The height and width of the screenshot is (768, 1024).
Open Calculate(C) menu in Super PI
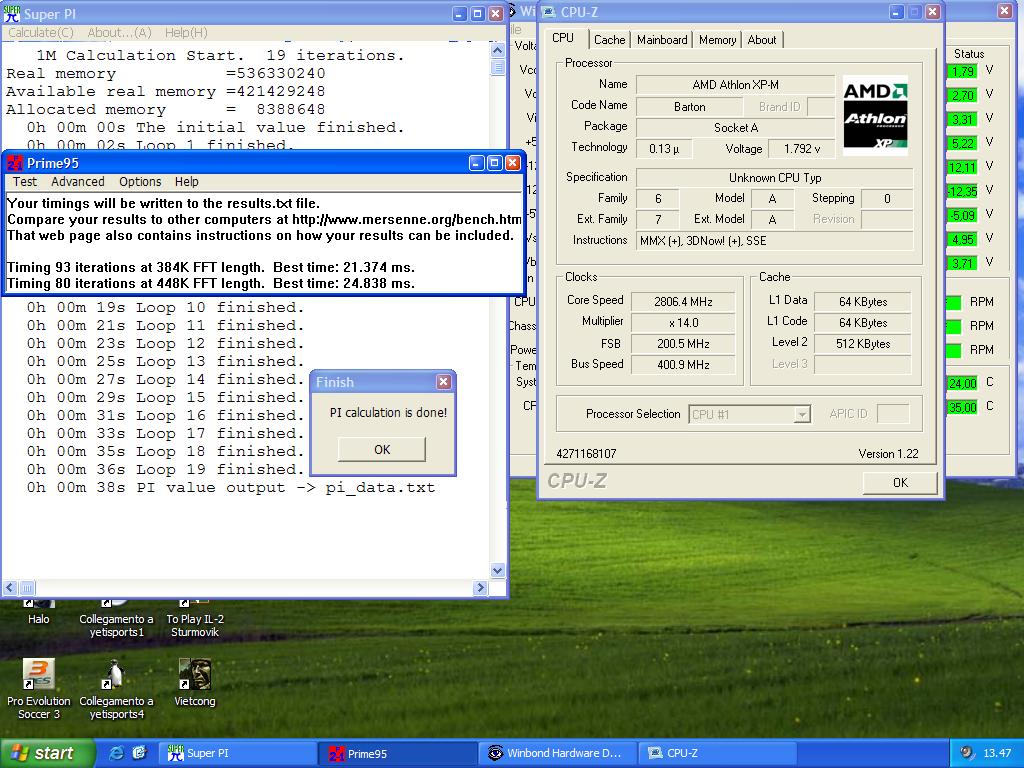click(x=40, y=32)
